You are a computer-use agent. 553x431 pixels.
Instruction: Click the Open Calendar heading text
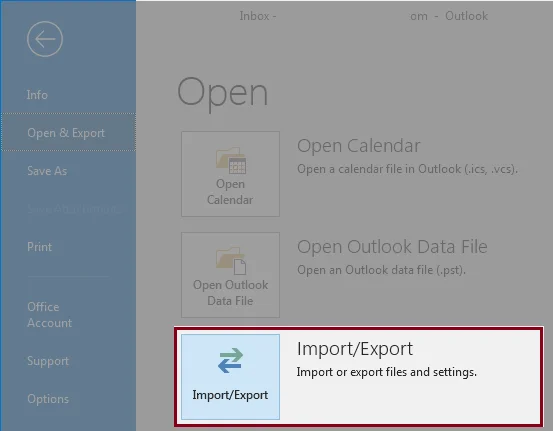[359, 146]
